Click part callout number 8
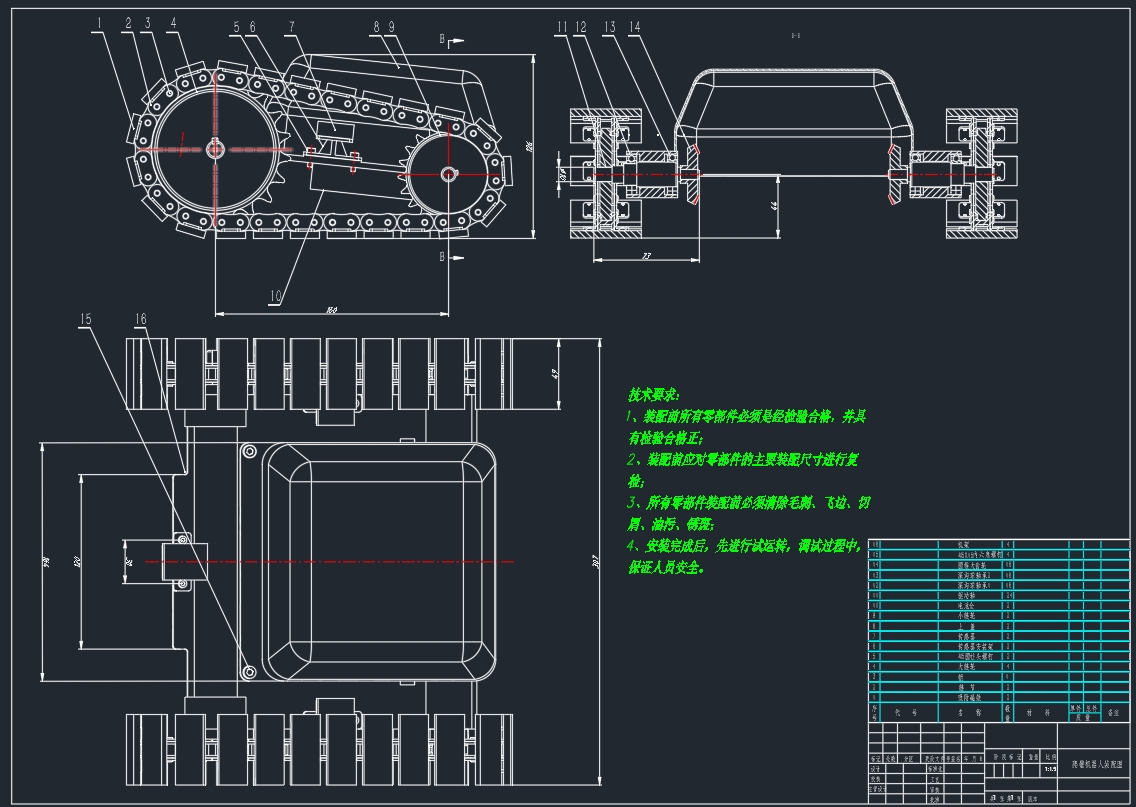 tap(376, 28)
